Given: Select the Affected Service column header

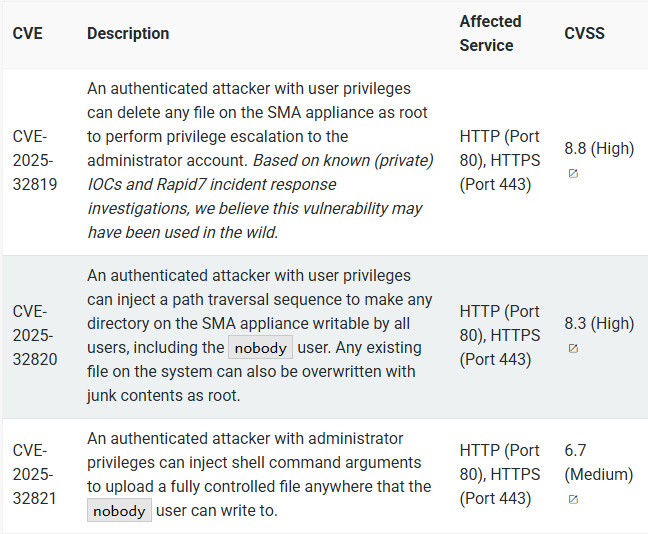Looking at the screenshot, I should click(x=491, y=33).
